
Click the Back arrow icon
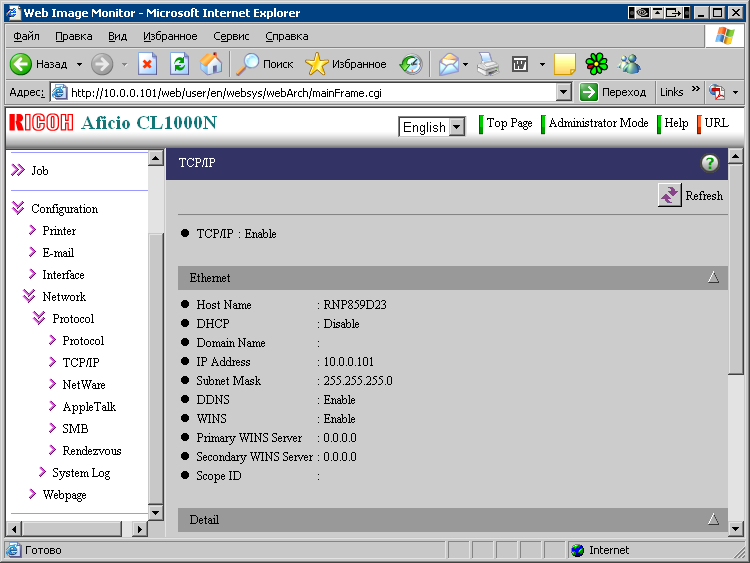pos(21,64)
